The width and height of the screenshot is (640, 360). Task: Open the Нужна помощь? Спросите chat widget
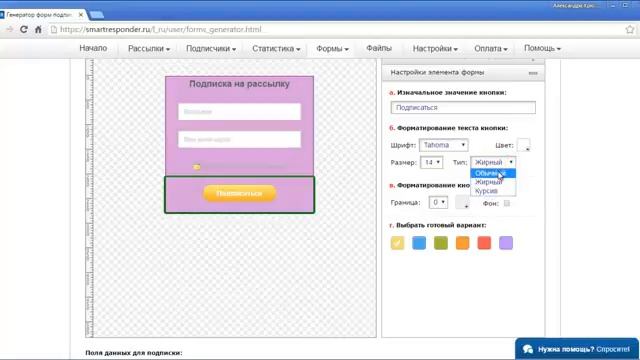[x=577, y=349]
